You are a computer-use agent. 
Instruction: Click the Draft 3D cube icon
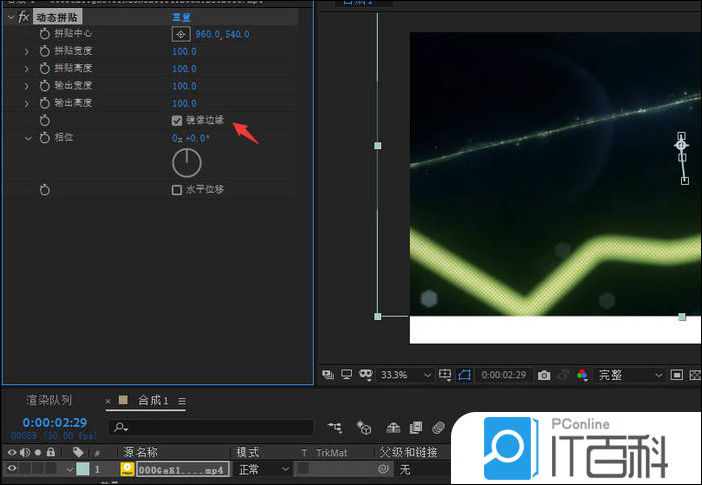[x=364, y=427]
